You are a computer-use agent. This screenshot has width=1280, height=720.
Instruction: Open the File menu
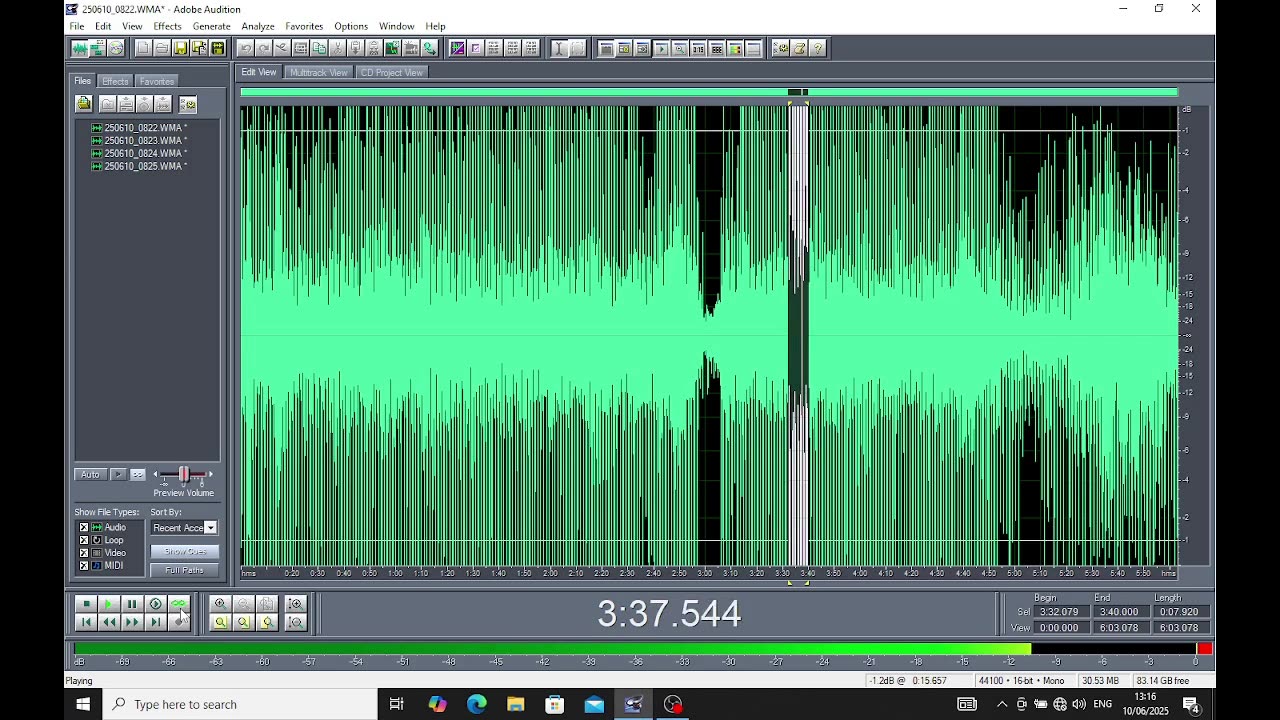point(77,26)
